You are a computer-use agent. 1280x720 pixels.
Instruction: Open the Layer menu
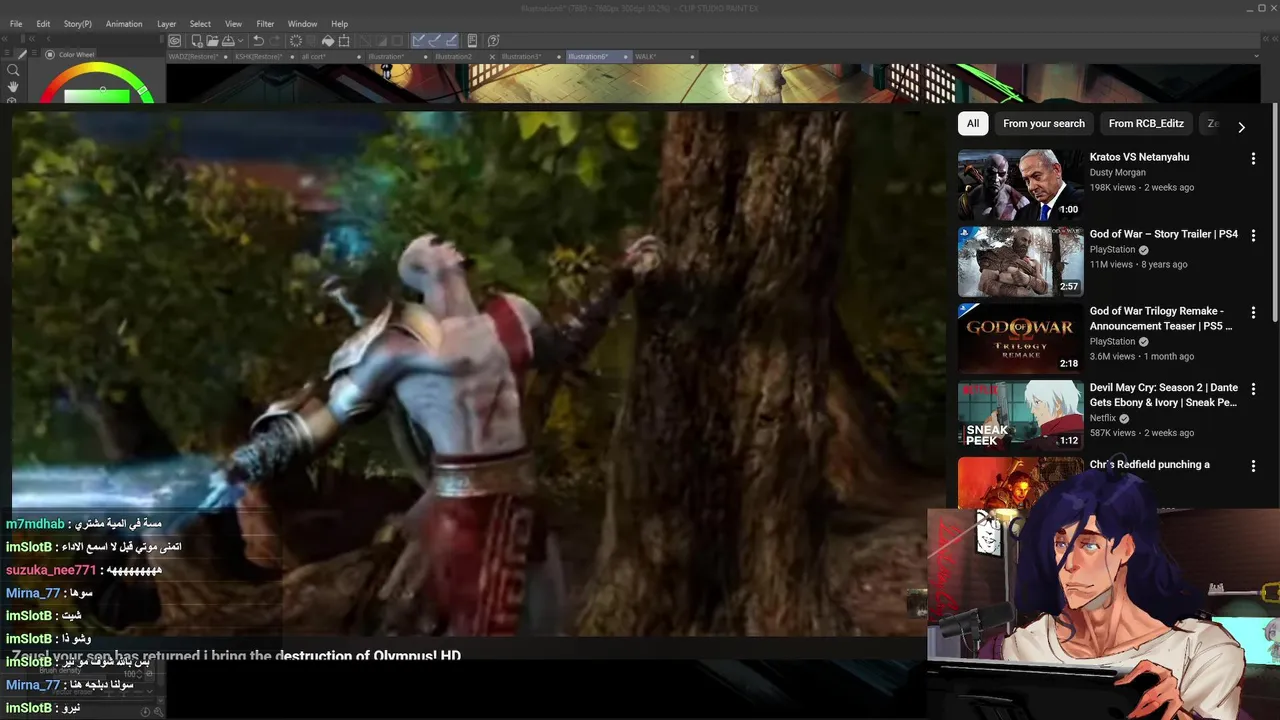[x=166, y=24]
